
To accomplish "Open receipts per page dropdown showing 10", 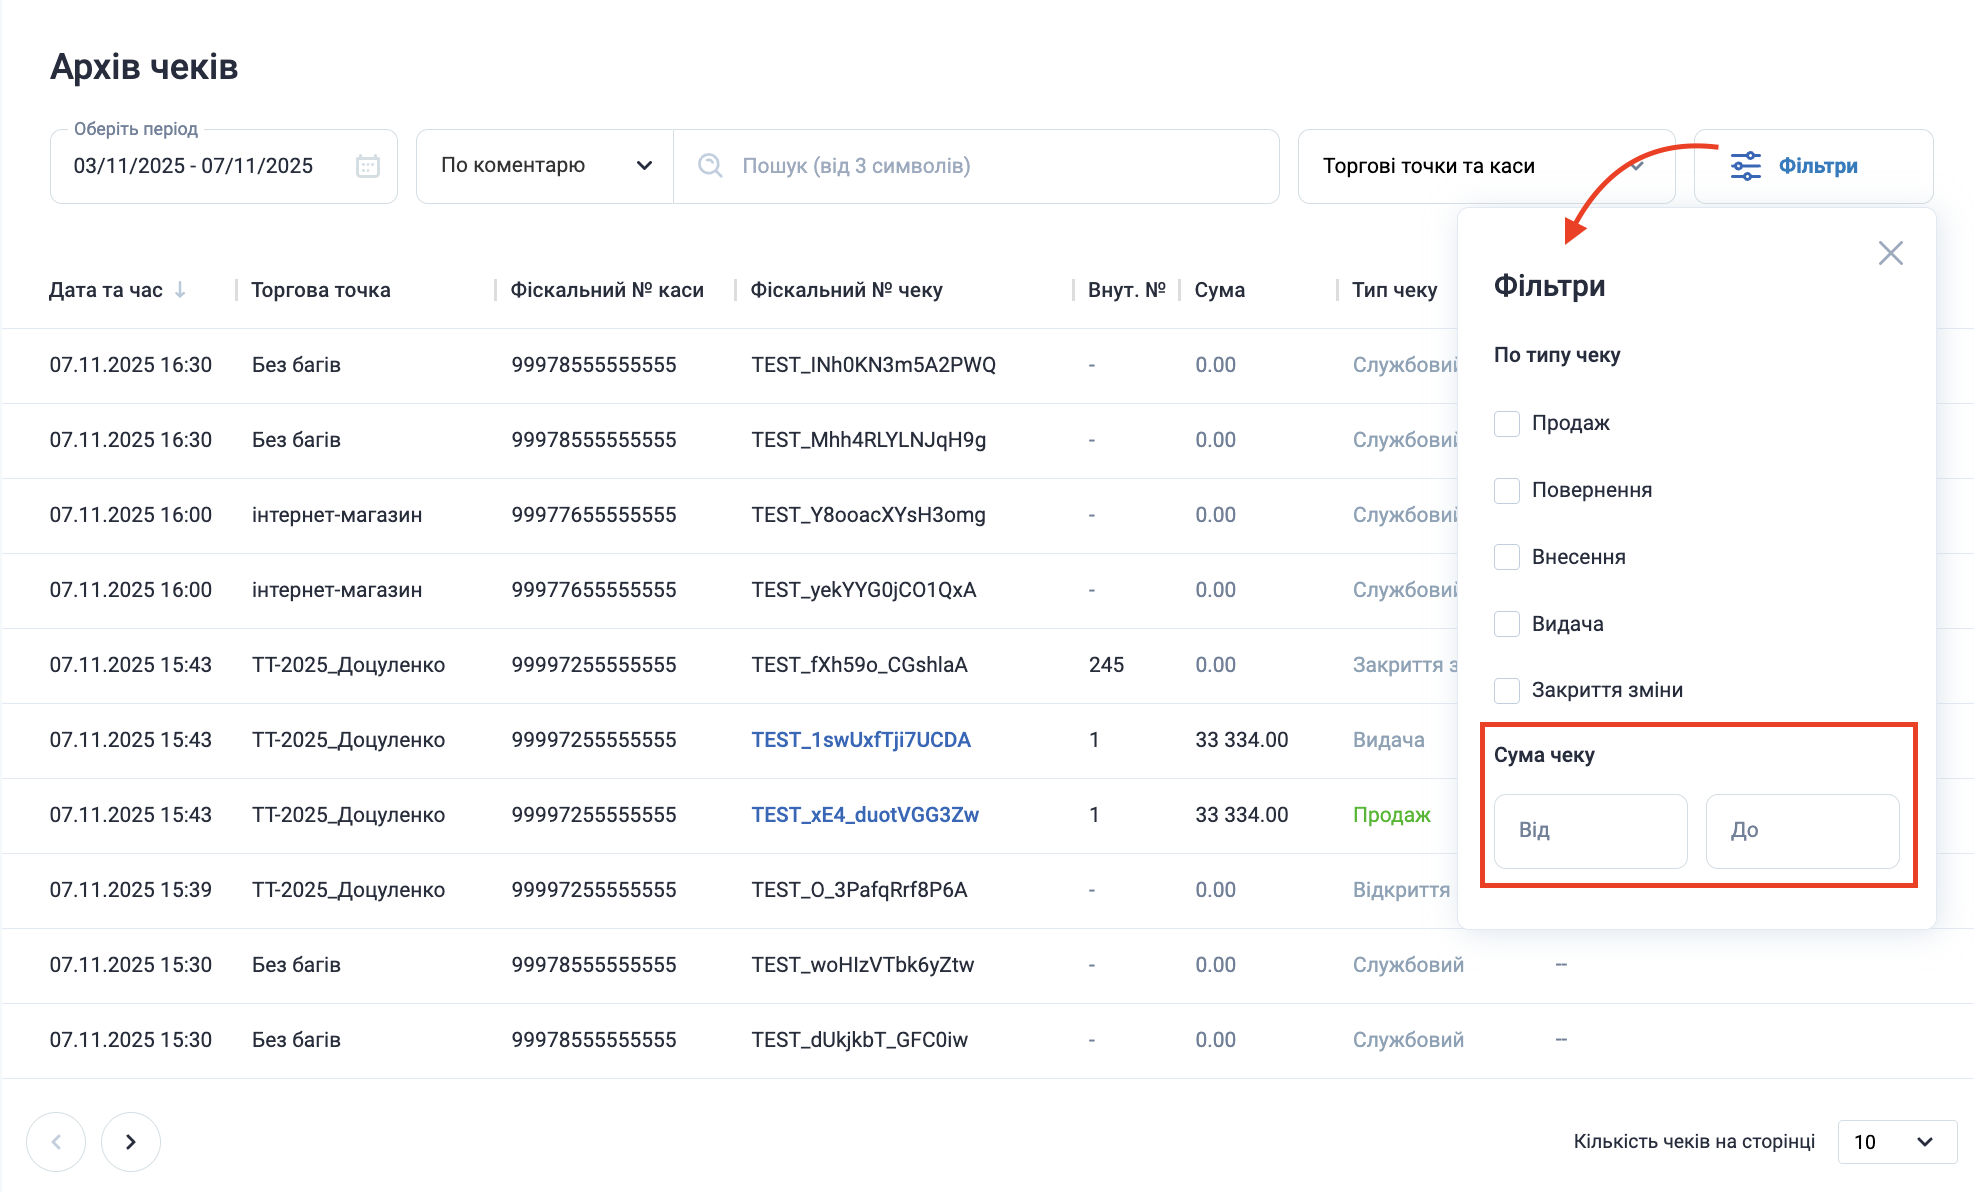I will (1896, 1141).
